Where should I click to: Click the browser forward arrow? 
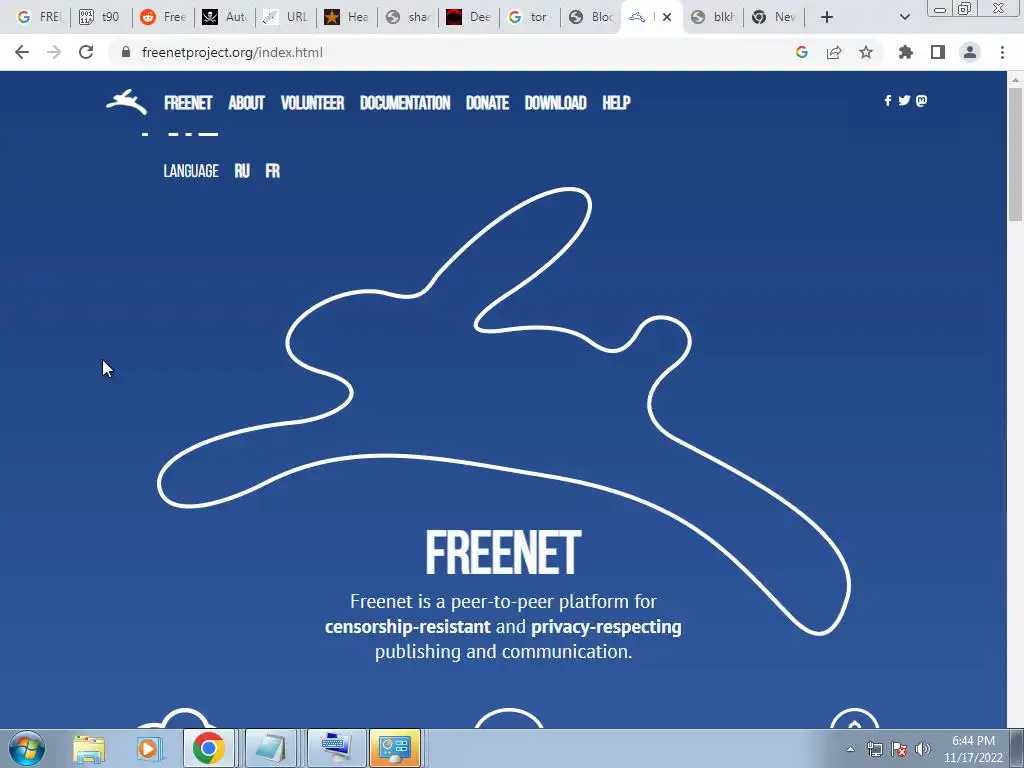tap(54, 52)
